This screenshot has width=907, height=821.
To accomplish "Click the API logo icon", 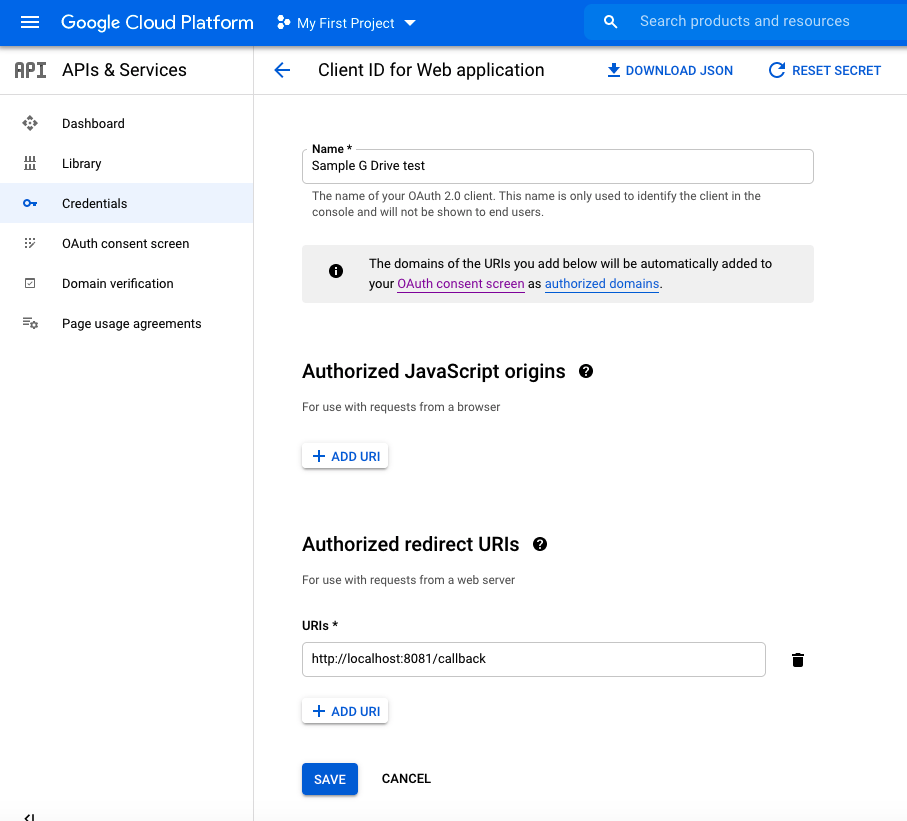I will coord(30,70).
